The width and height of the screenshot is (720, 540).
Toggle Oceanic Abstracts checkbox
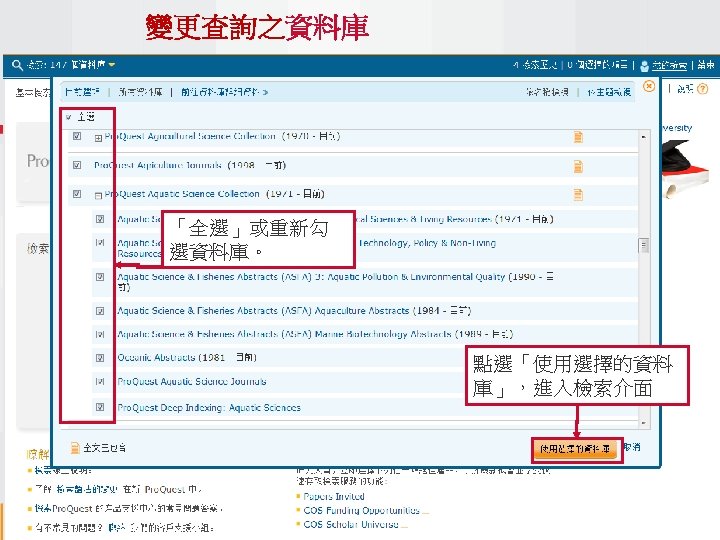[100, 358]
